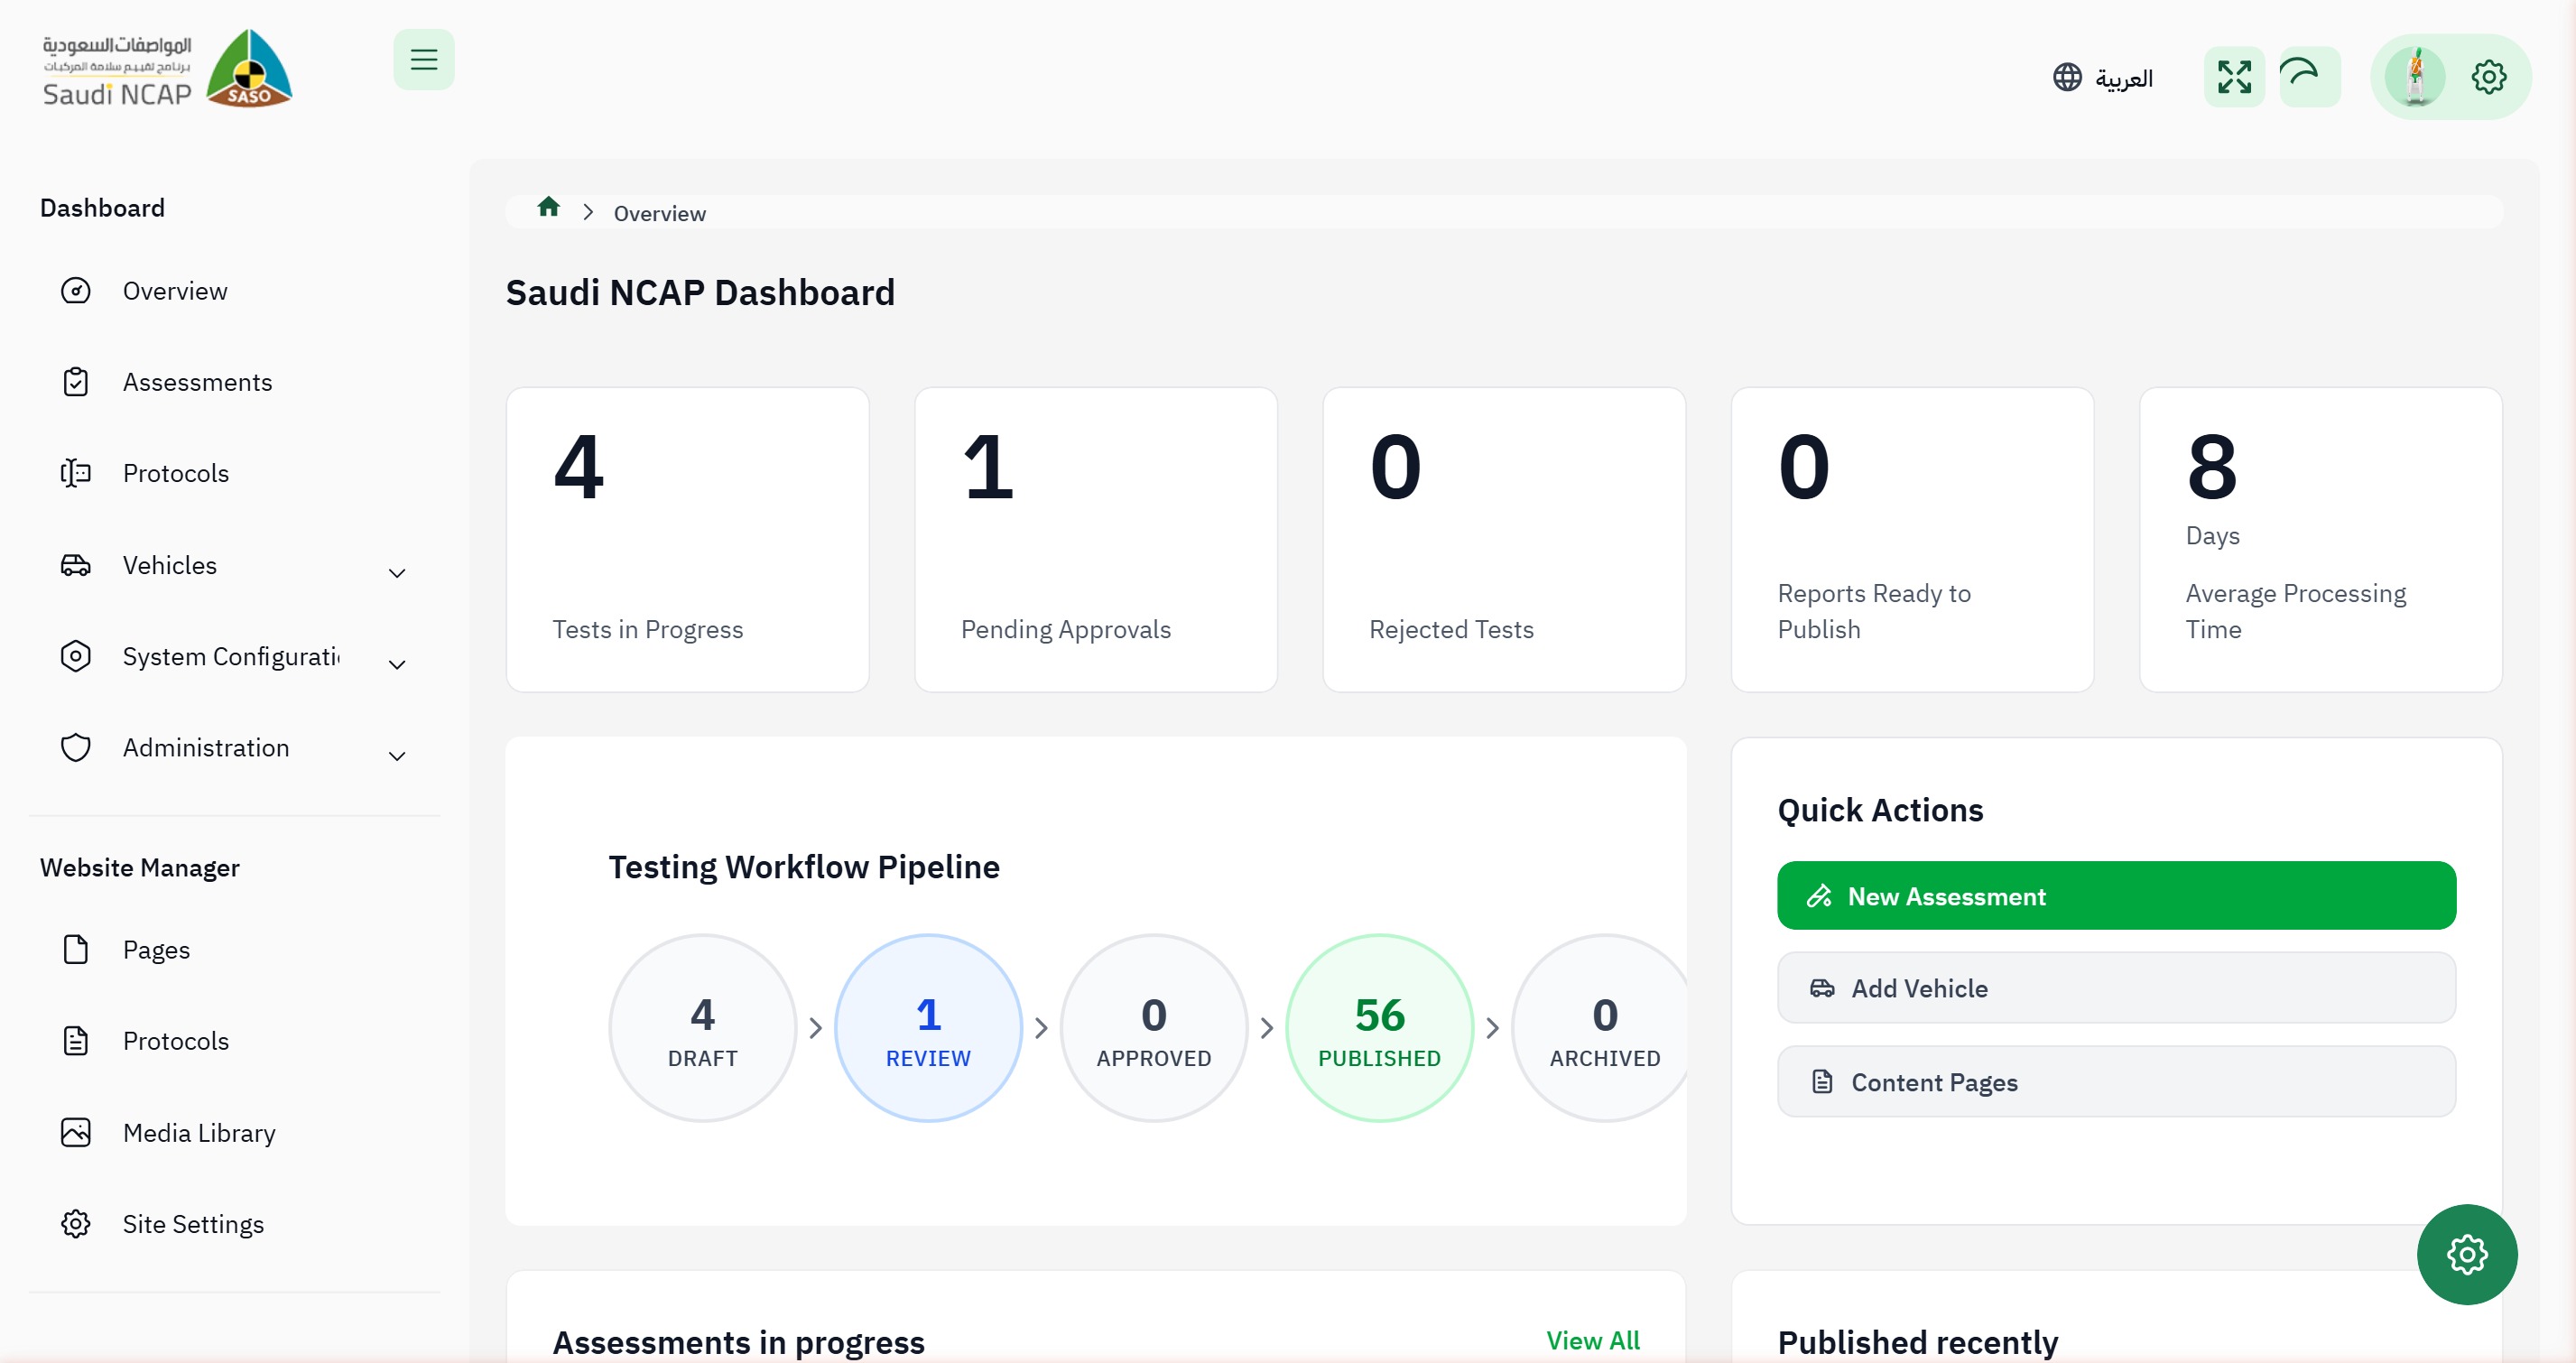Select the ARCHIVED pipeline stage circle
2576x1363 pixels.
(1600, 1028)
